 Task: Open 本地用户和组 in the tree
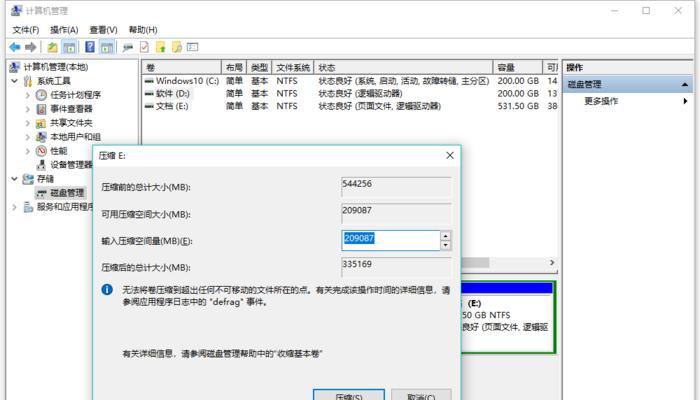(75, 137)
